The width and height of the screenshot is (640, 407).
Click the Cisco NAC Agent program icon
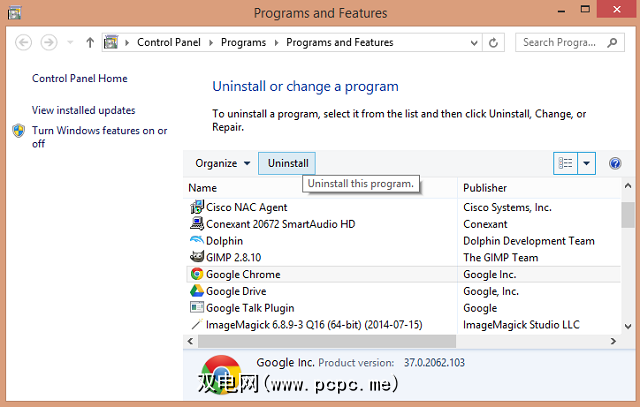tap(197, 207)
